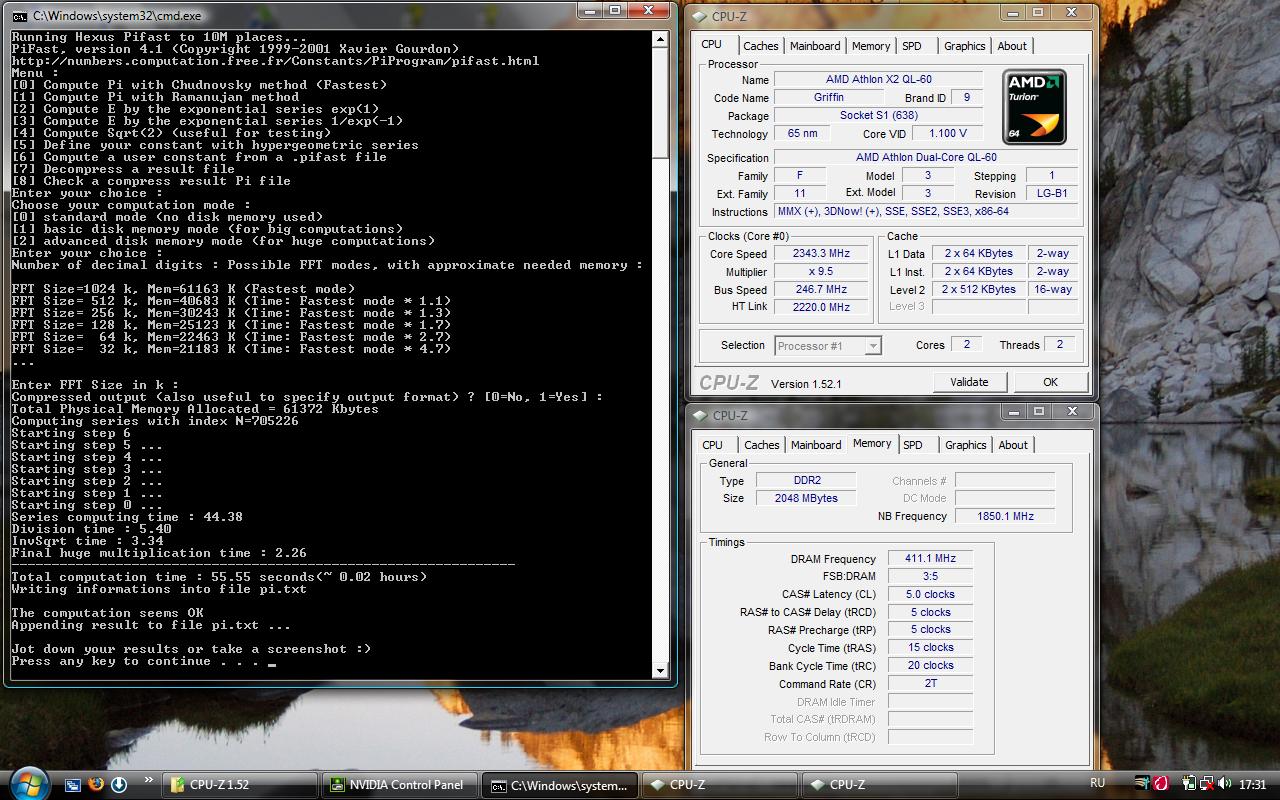Screen dimensions: 1280x800
Task: Open the Processor #1 selection dropdown
Action: coord(828,346)
